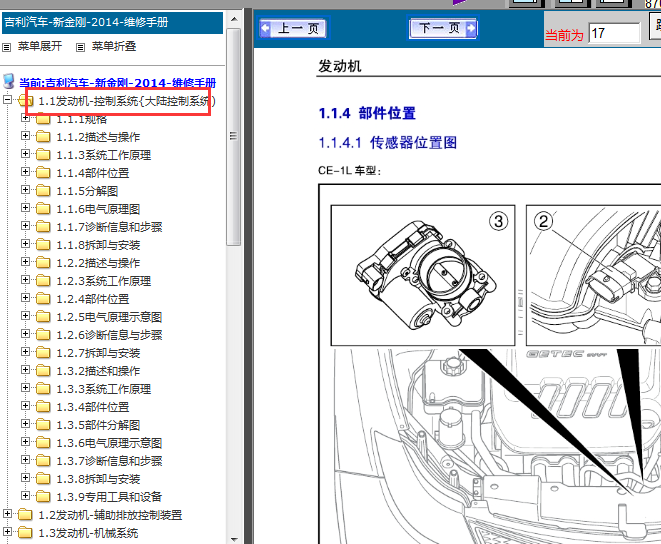This screenshot has width=661, height=544.
Task: Click folder icon of 1.2.4部件位置
Action: [43, 299]
